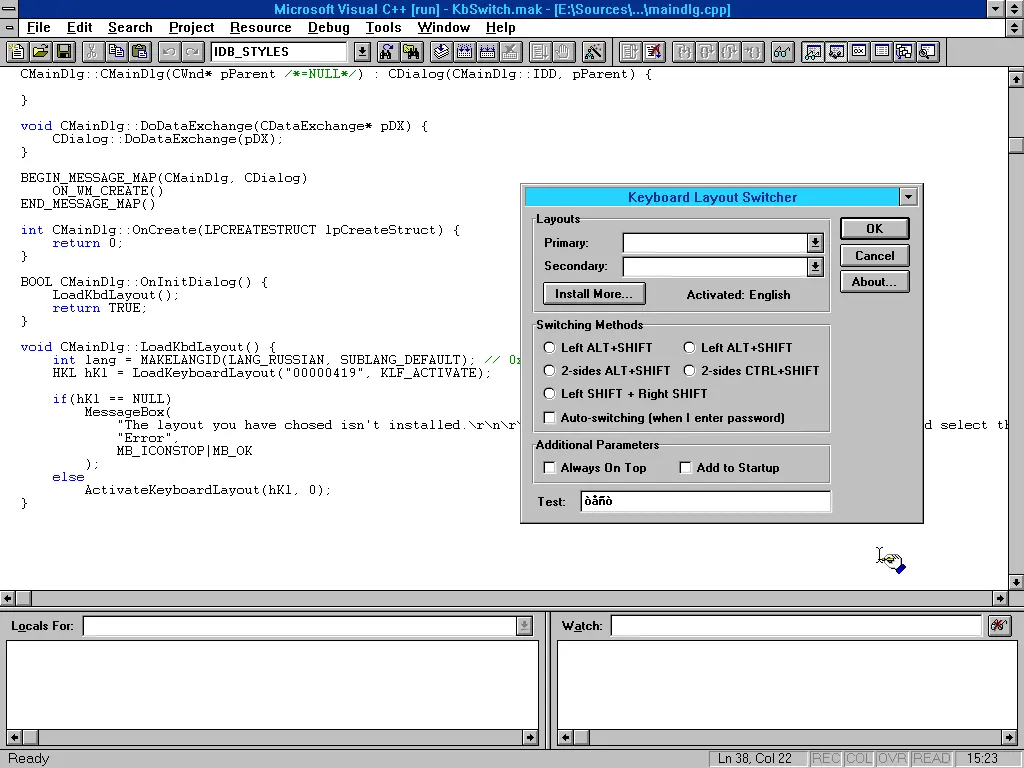Open the IDB_STYLES find combo dropdown arrow
This screenshot has height=768, width=1024.
(x=362, y=52)
